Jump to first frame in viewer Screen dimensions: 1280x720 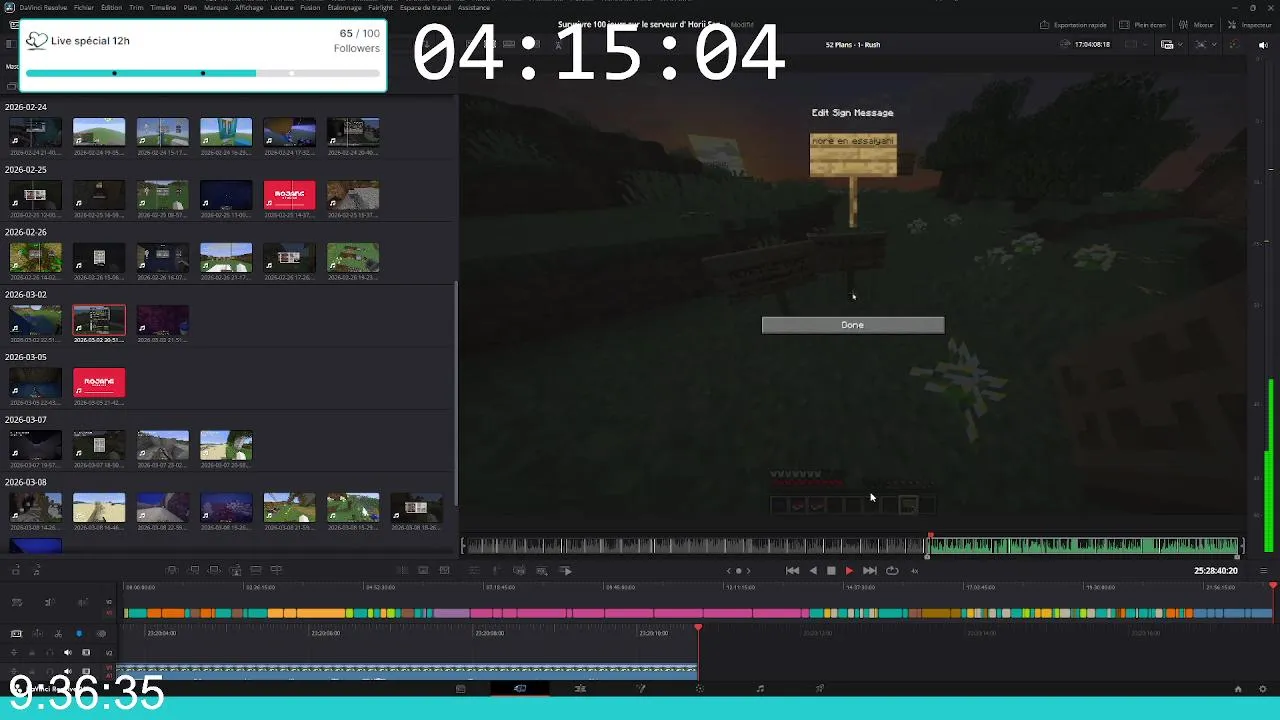[x=792, y=571]
